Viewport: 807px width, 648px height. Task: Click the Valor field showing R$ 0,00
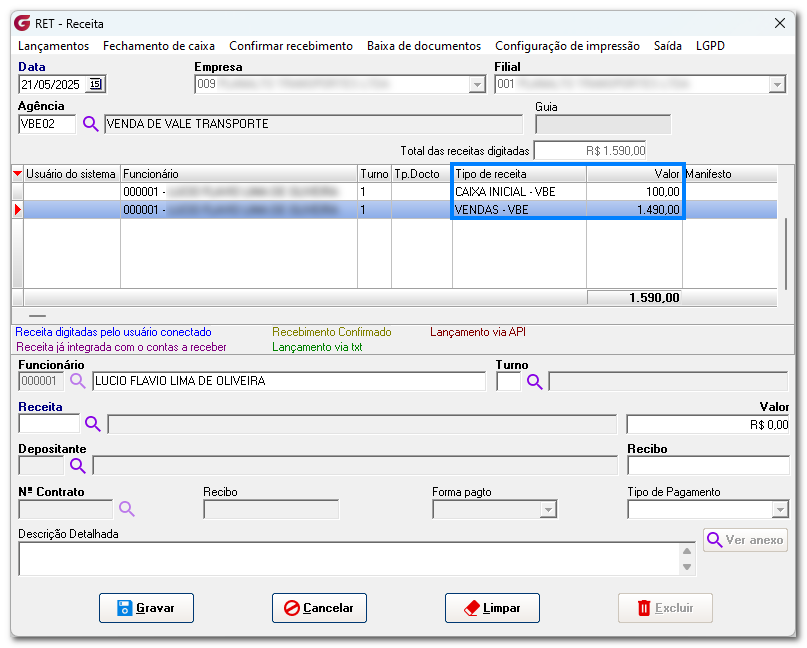point(708,425)
